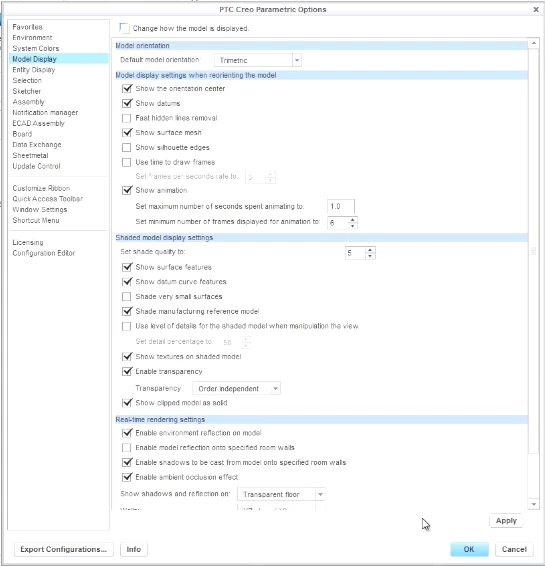Check Shade very small surfaces
The width and height of the screenshot is (545, 566).
point(127,297)
